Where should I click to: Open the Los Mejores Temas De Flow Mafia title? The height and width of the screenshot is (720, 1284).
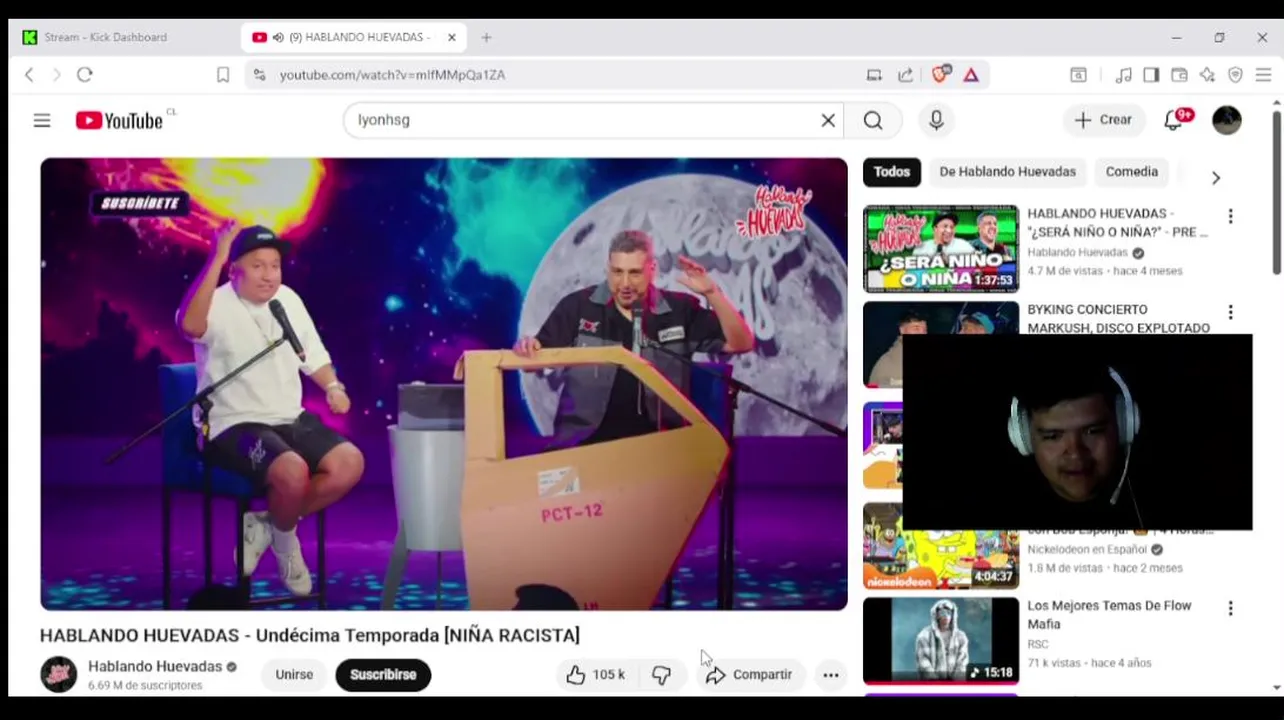(x=1109, y=615)
